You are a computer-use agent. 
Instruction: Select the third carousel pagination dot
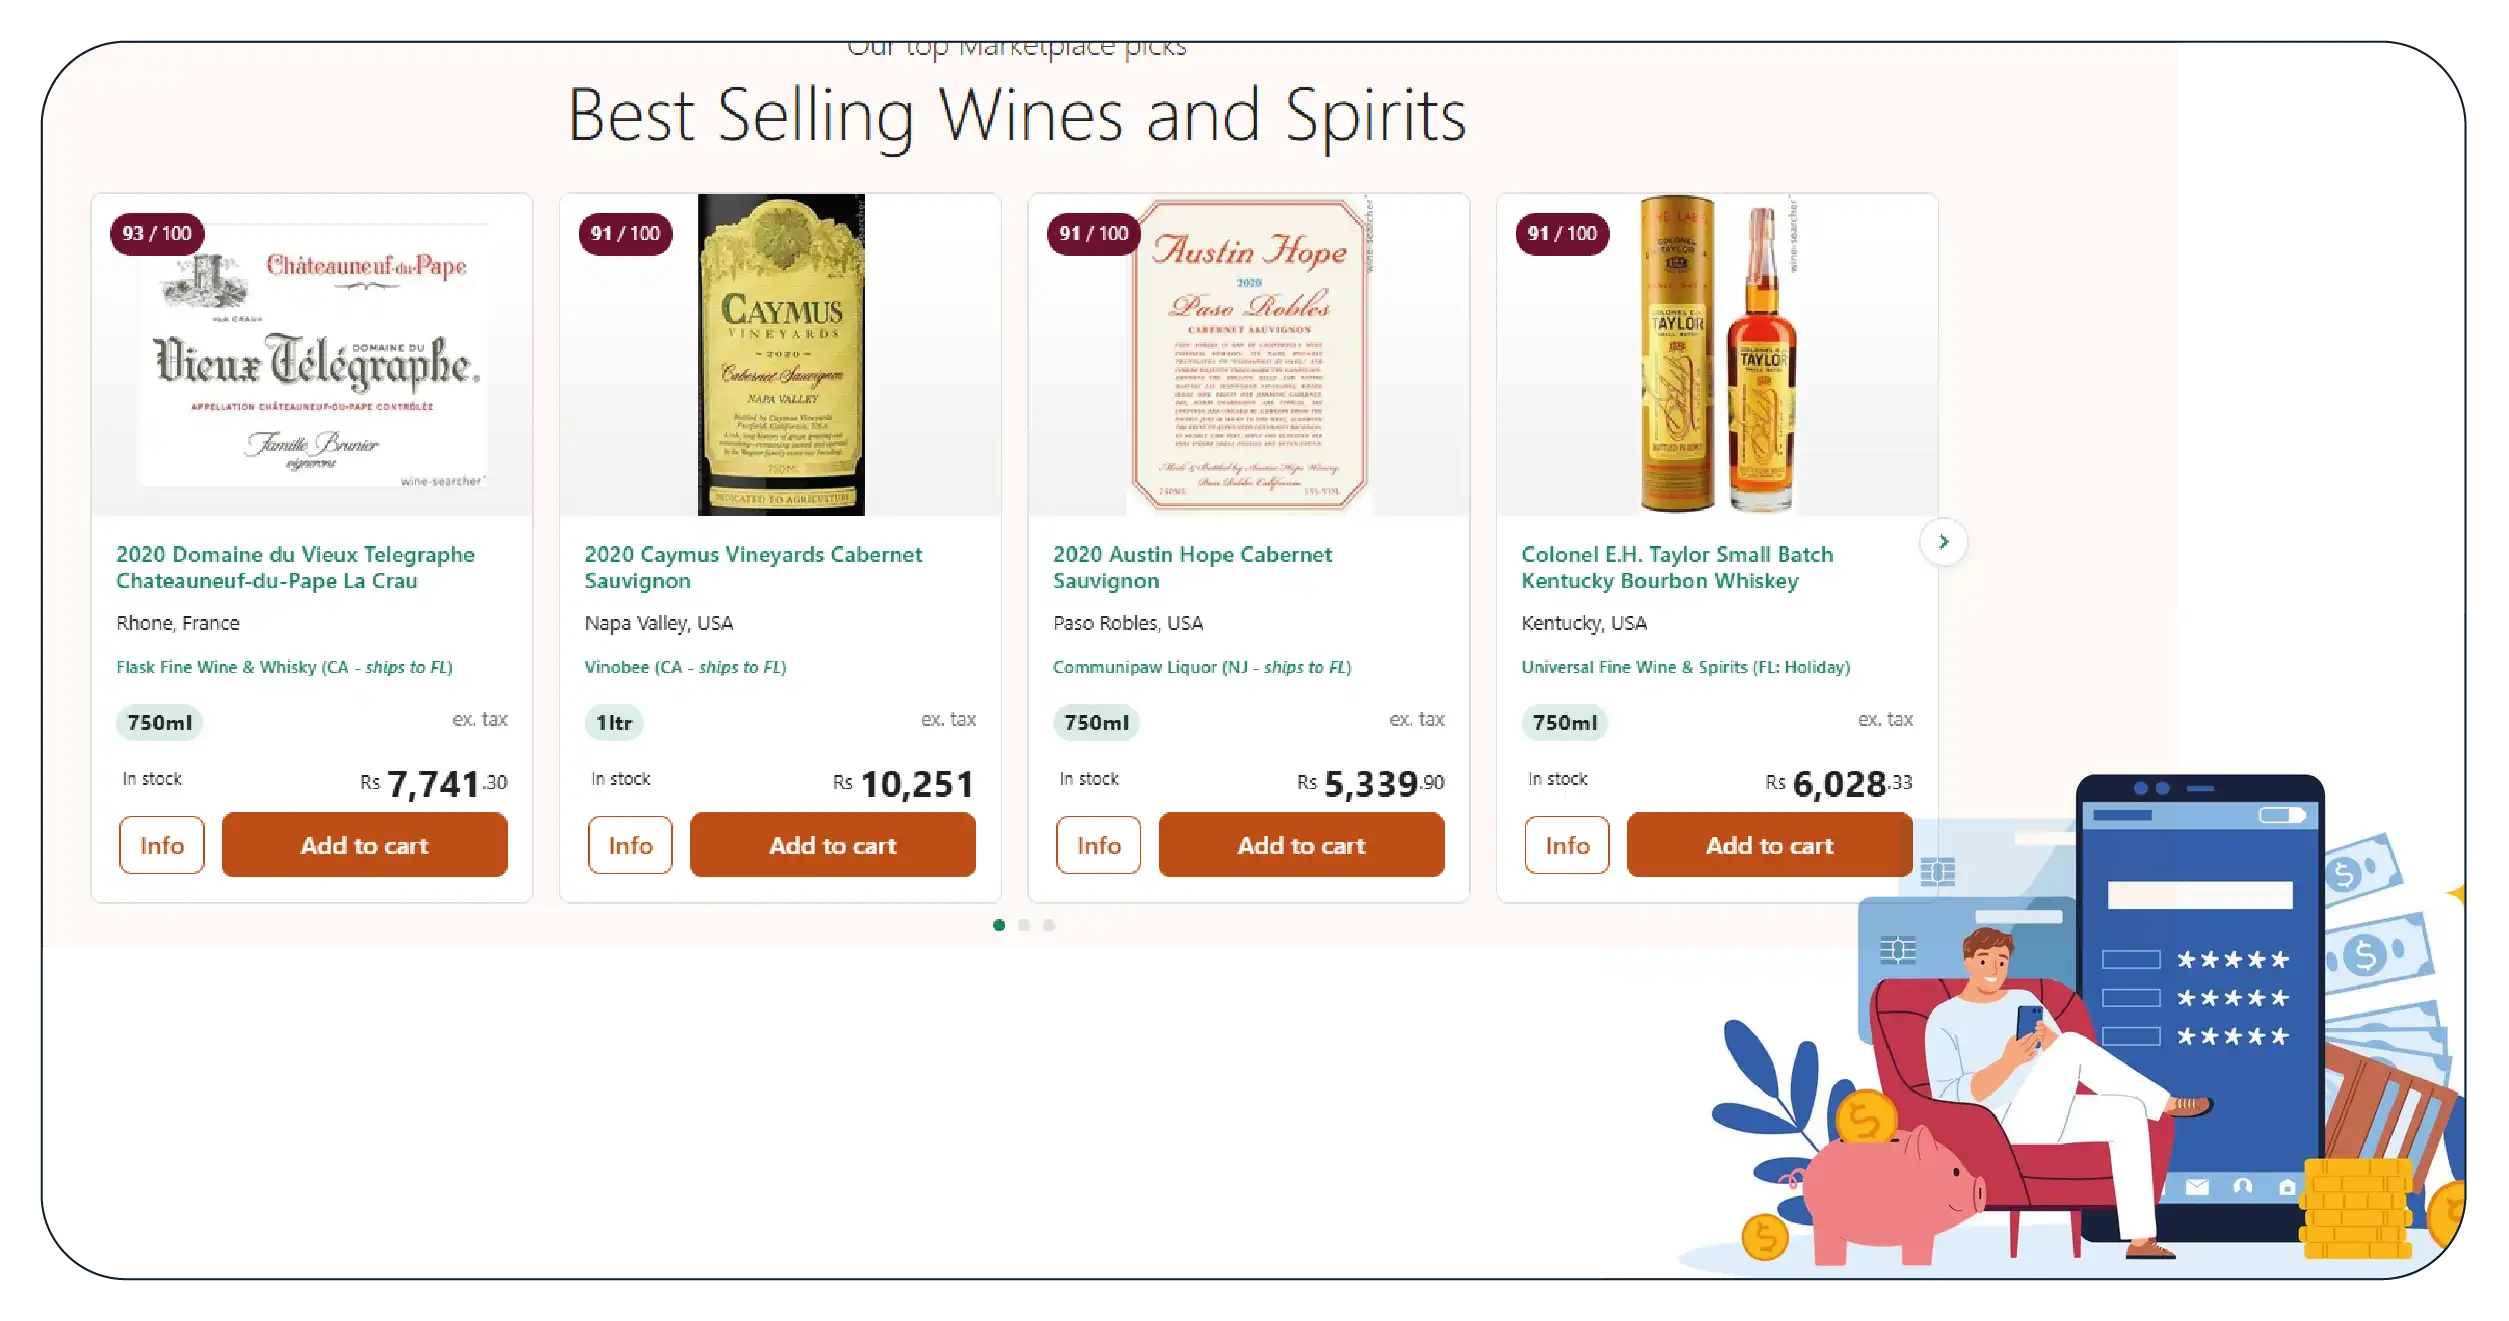pyautogui.click(x=1049, y=925)
